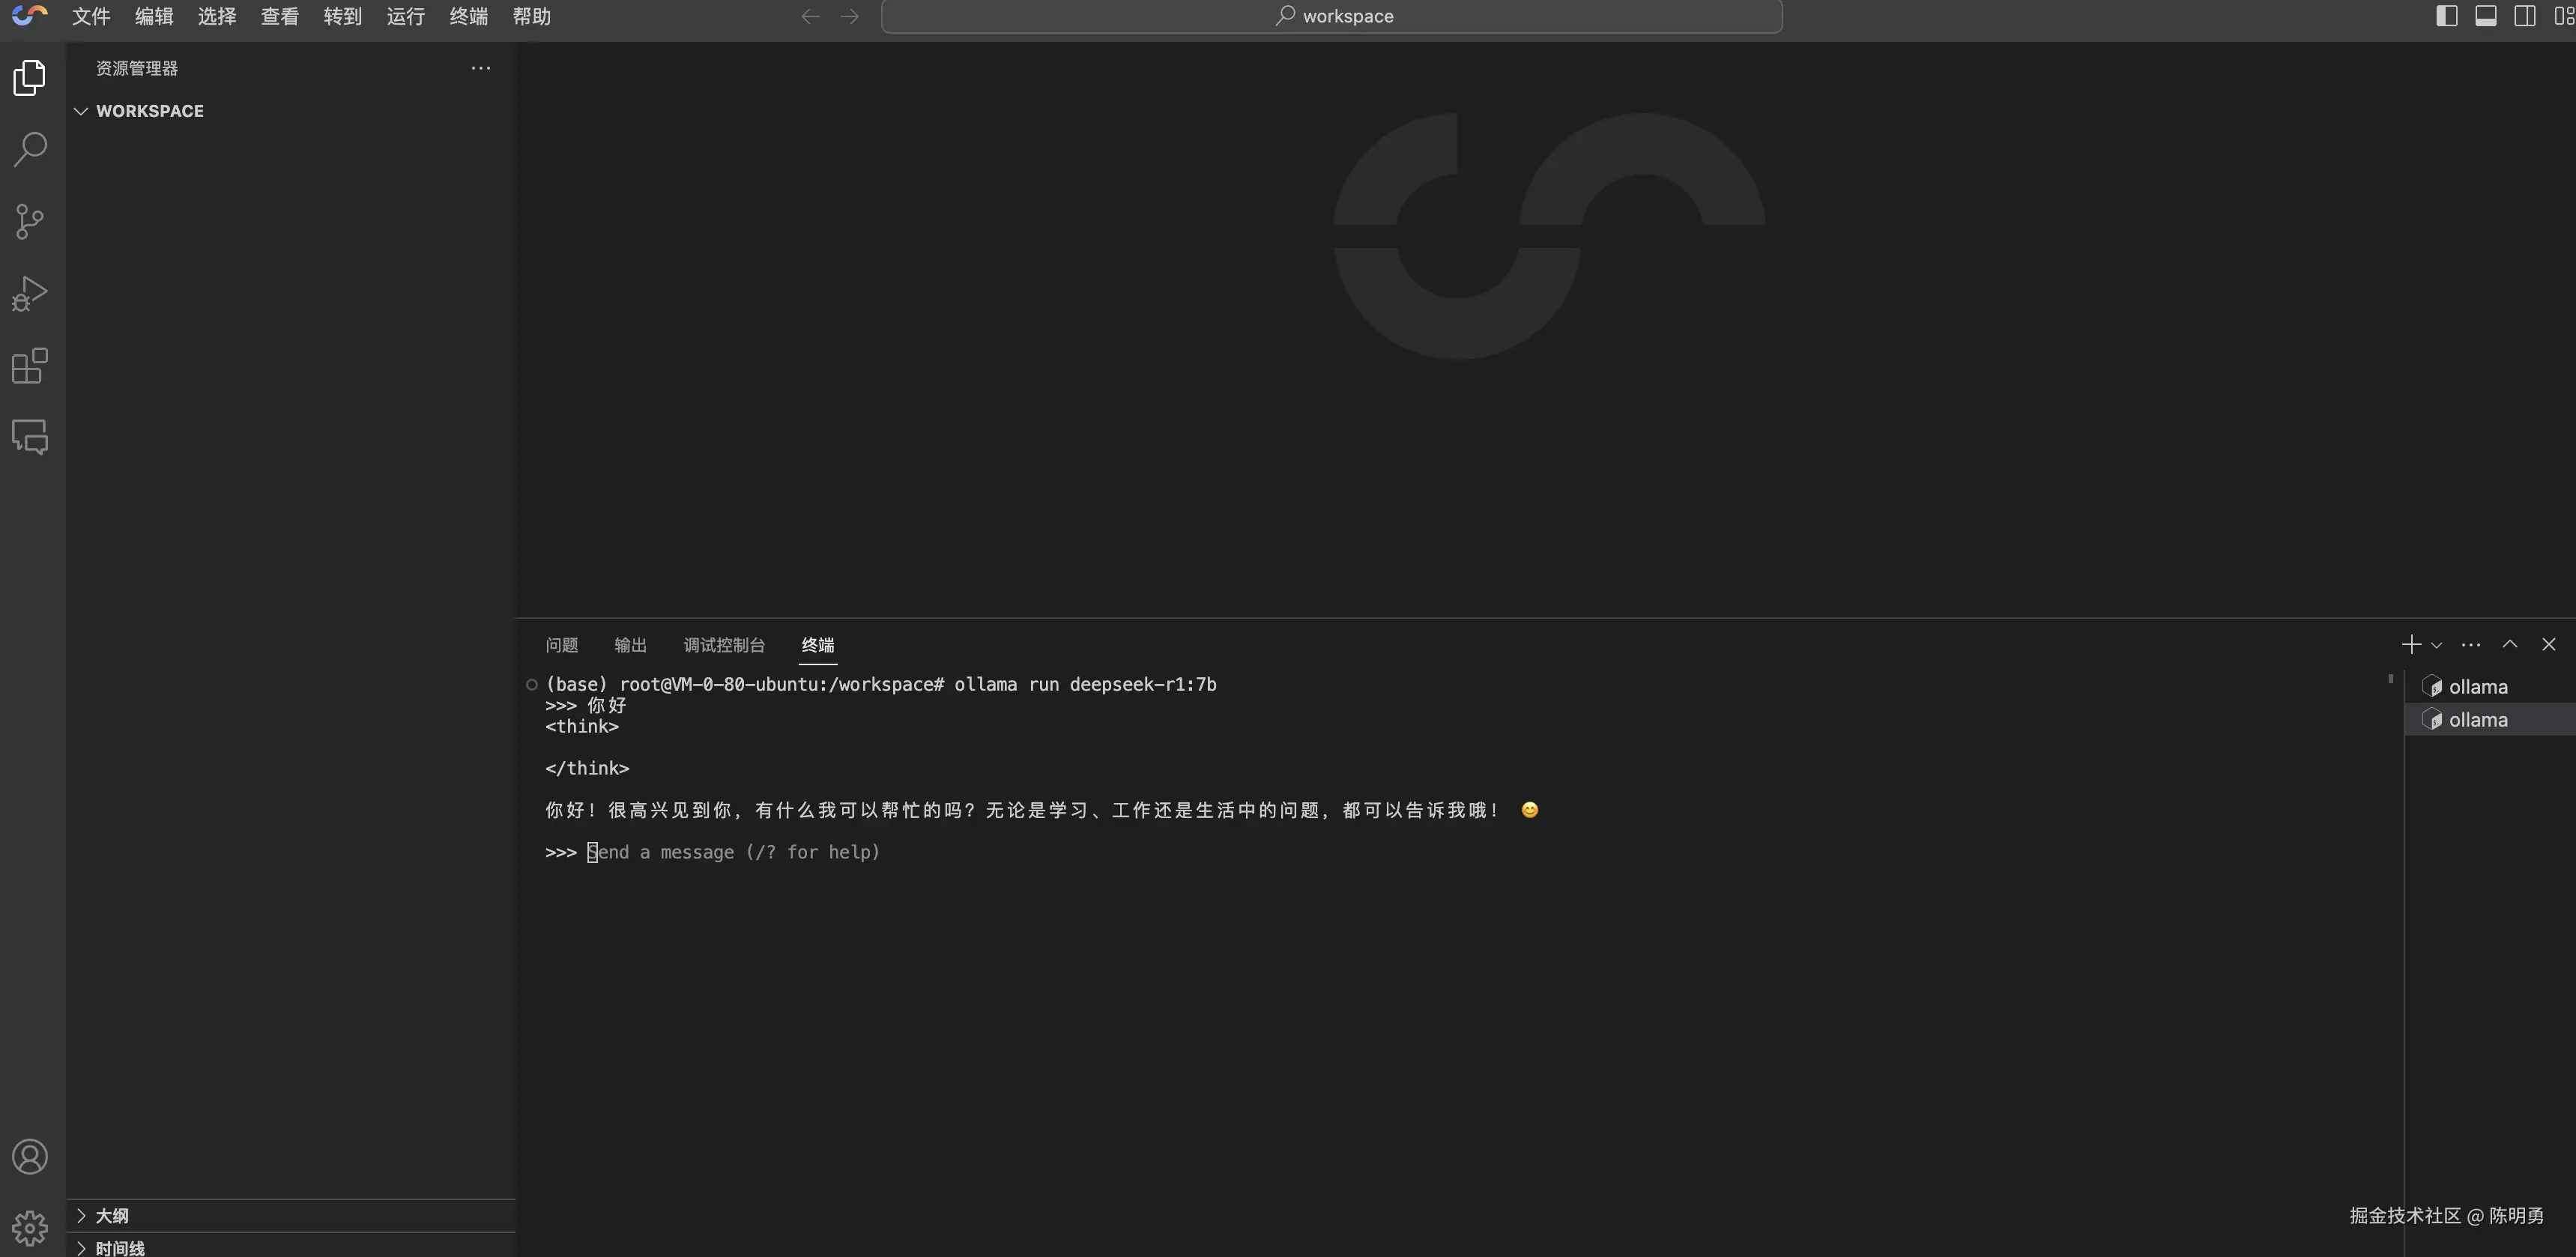2576x1257 pixels.
Task: Open the chat panel icon in activity bar
Action: tap(30, 437)
